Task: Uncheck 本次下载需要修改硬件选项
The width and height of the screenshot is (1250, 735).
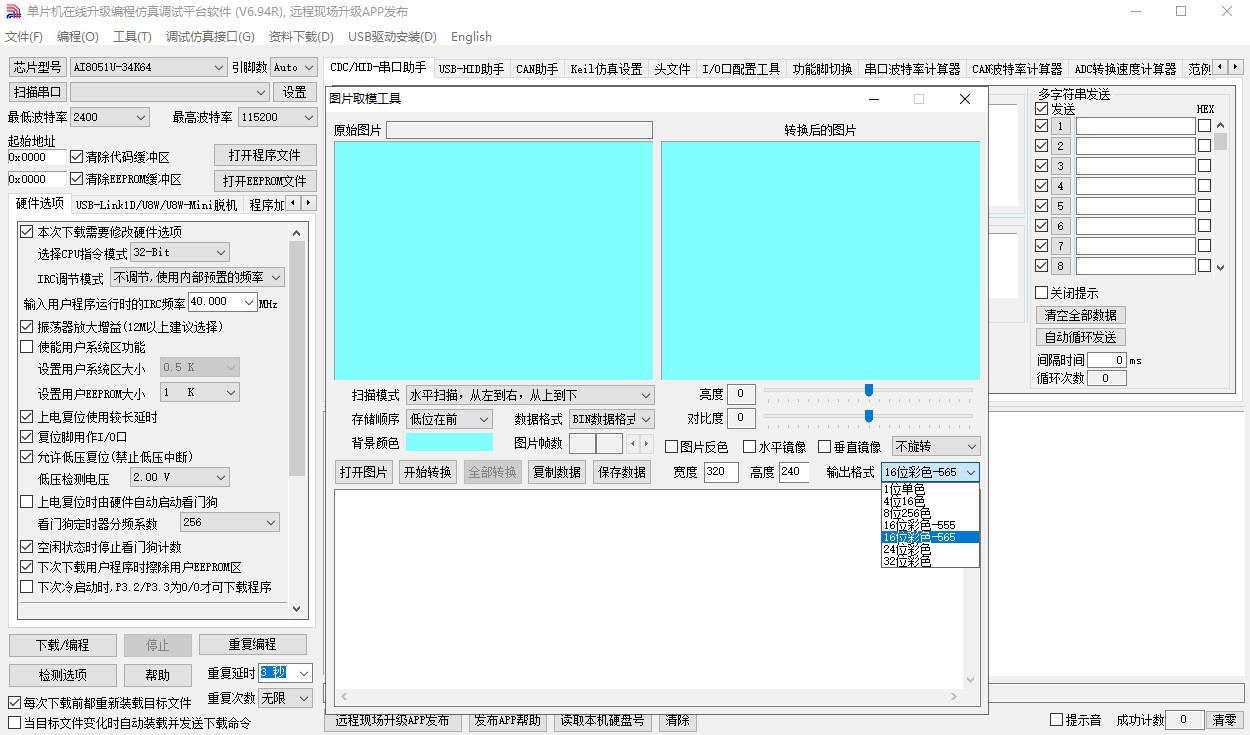Action: (27, 232)
